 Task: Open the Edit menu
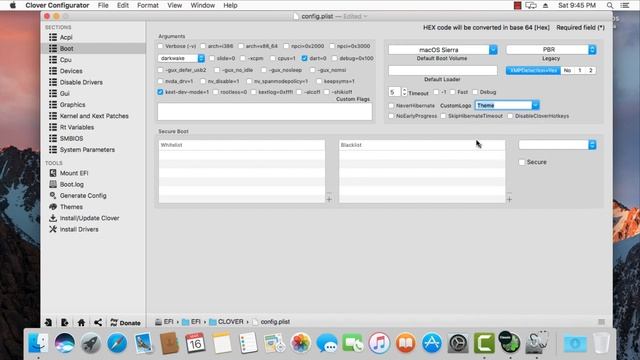click(122, 5)
